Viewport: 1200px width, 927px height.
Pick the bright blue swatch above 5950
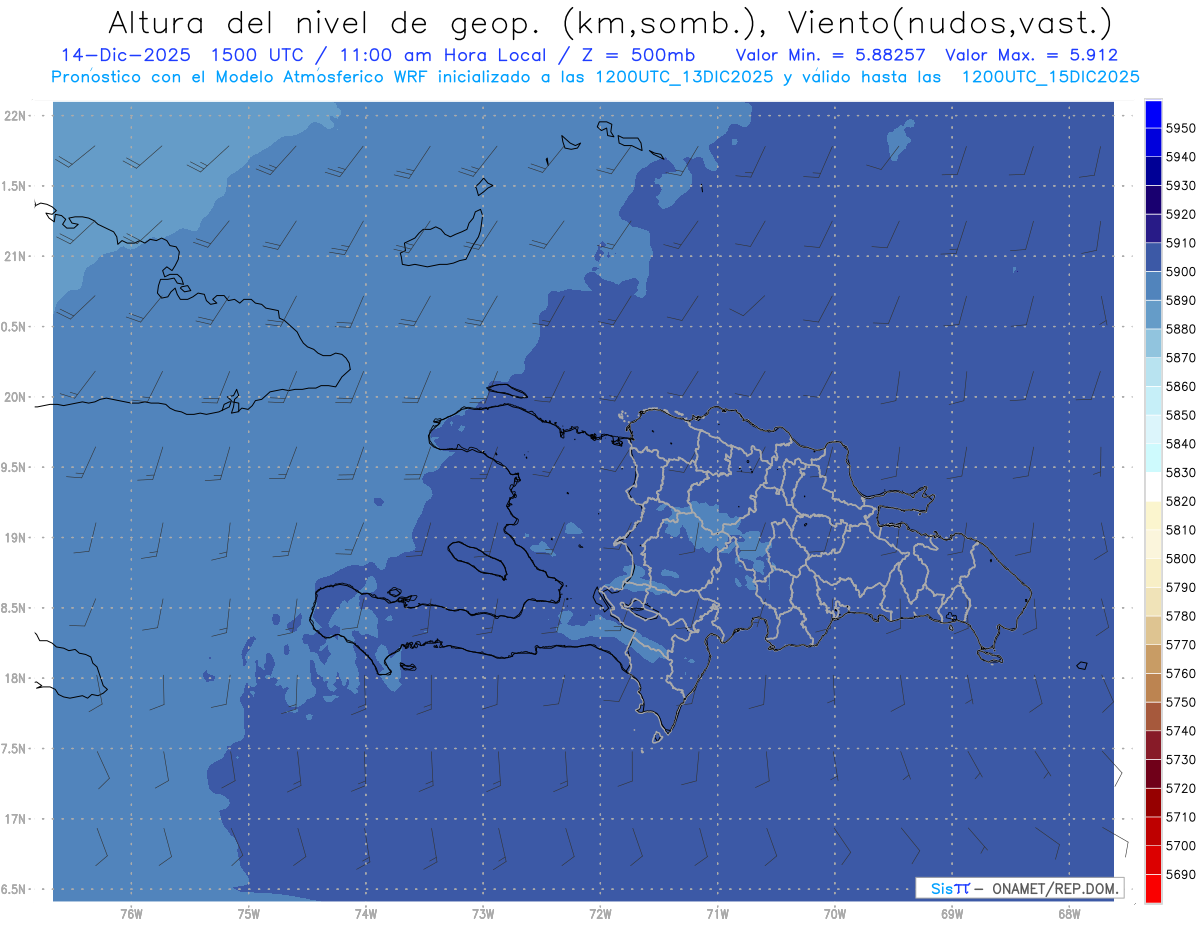[1153, 115]
